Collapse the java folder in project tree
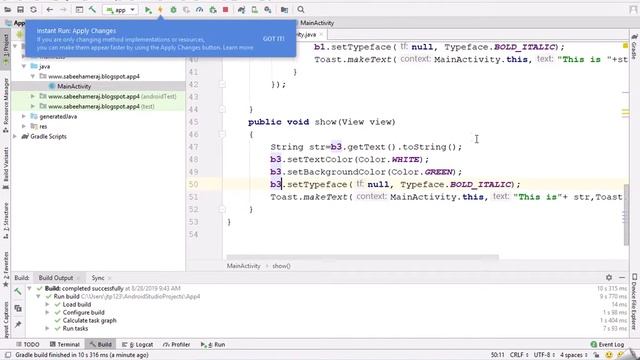This screenshot has height=360, width=640. coord(24,66)
